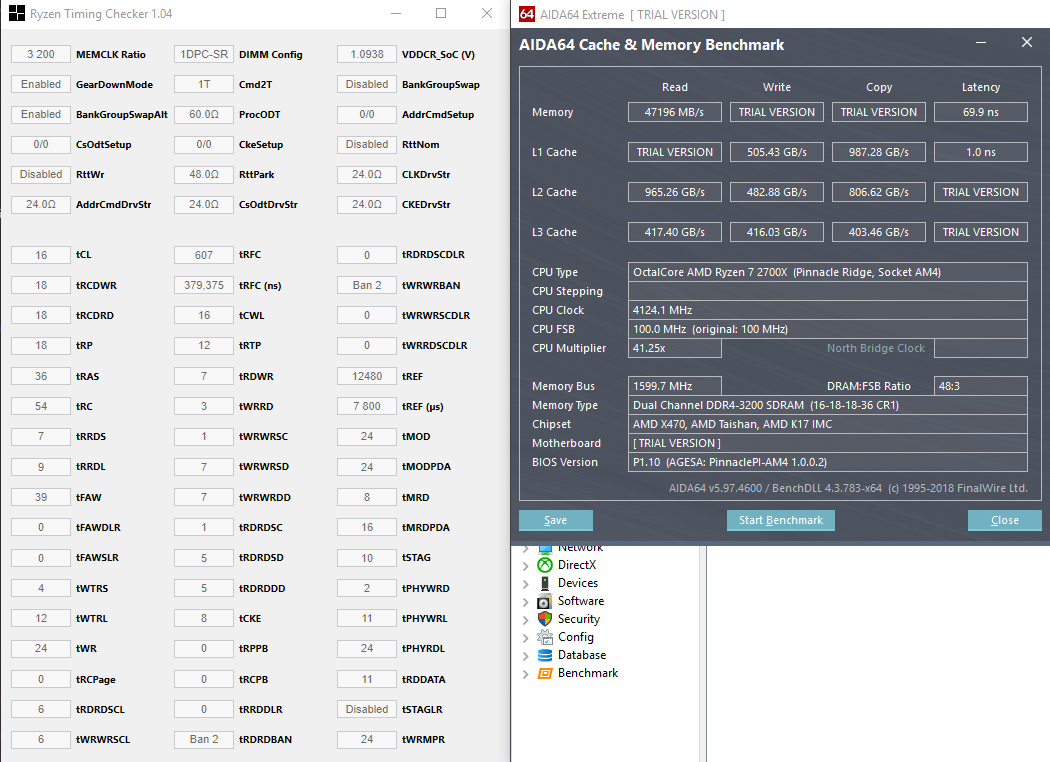The width and height of the screenshot is (1050, 762).
Task: Click the DRAM:FSB Ratio 48:3 field
Action: point(980,386)
